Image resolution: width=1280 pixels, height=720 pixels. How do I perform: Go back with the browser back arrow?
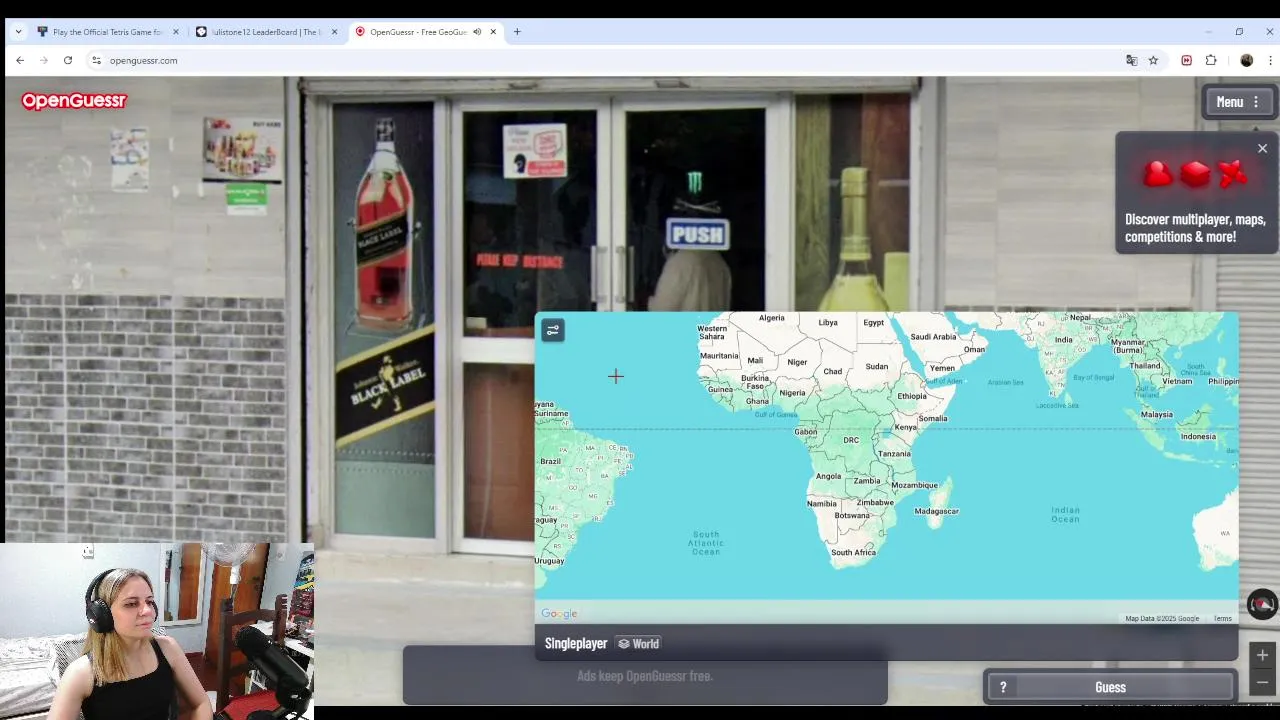tap(20, 60)
